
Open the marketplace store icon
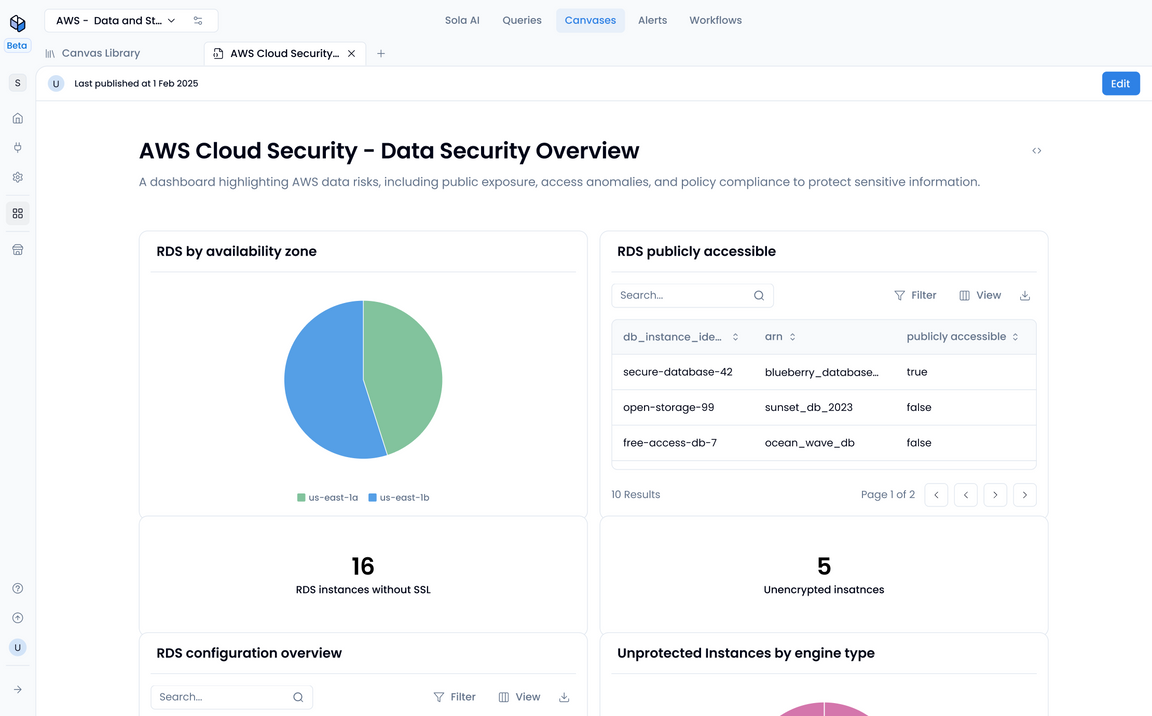[18, 250]
